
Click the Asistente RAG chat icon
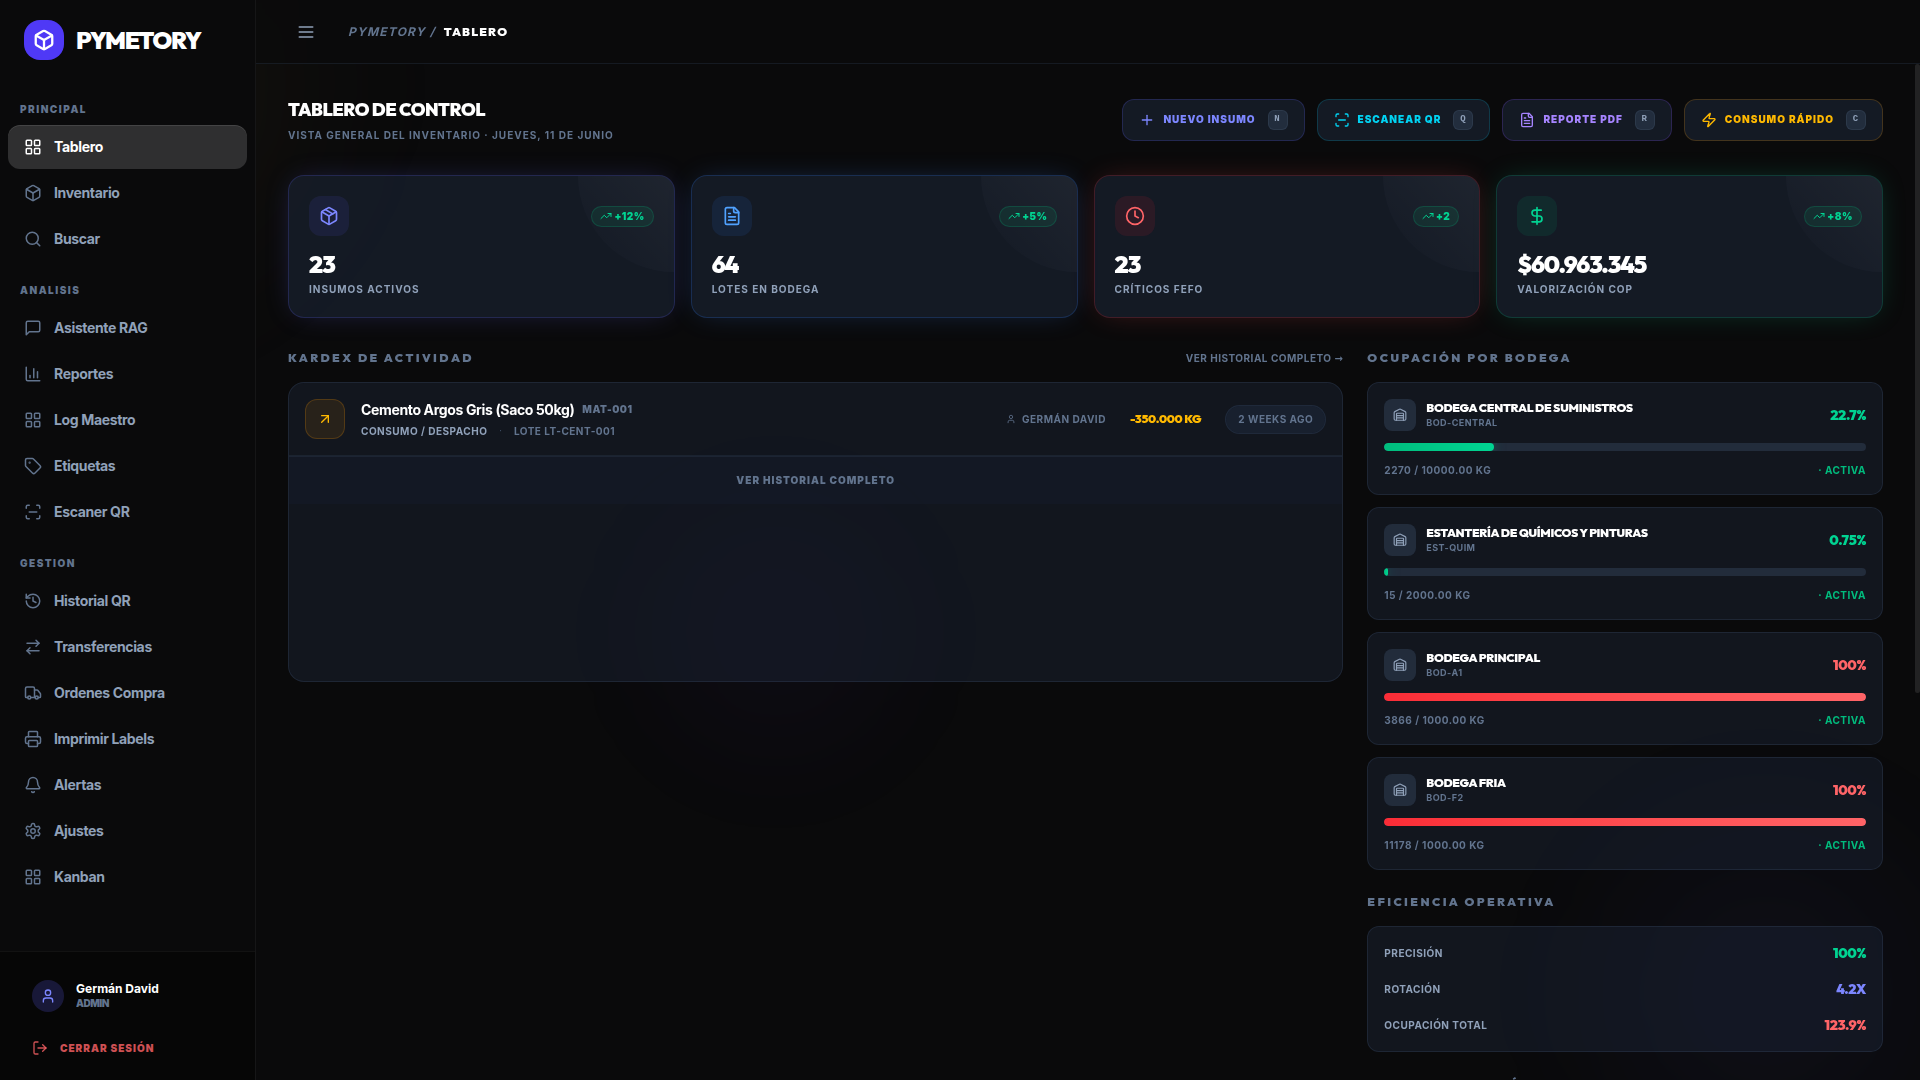click(33, 328)
